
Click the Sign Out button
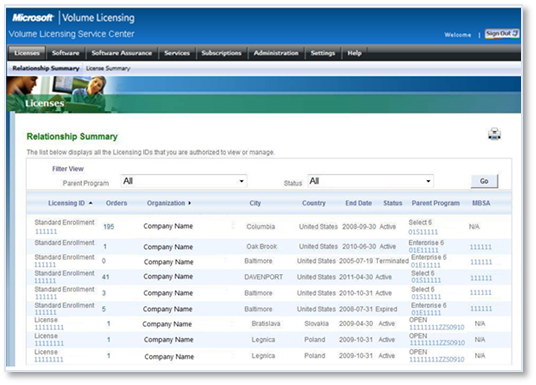point(502,34)
